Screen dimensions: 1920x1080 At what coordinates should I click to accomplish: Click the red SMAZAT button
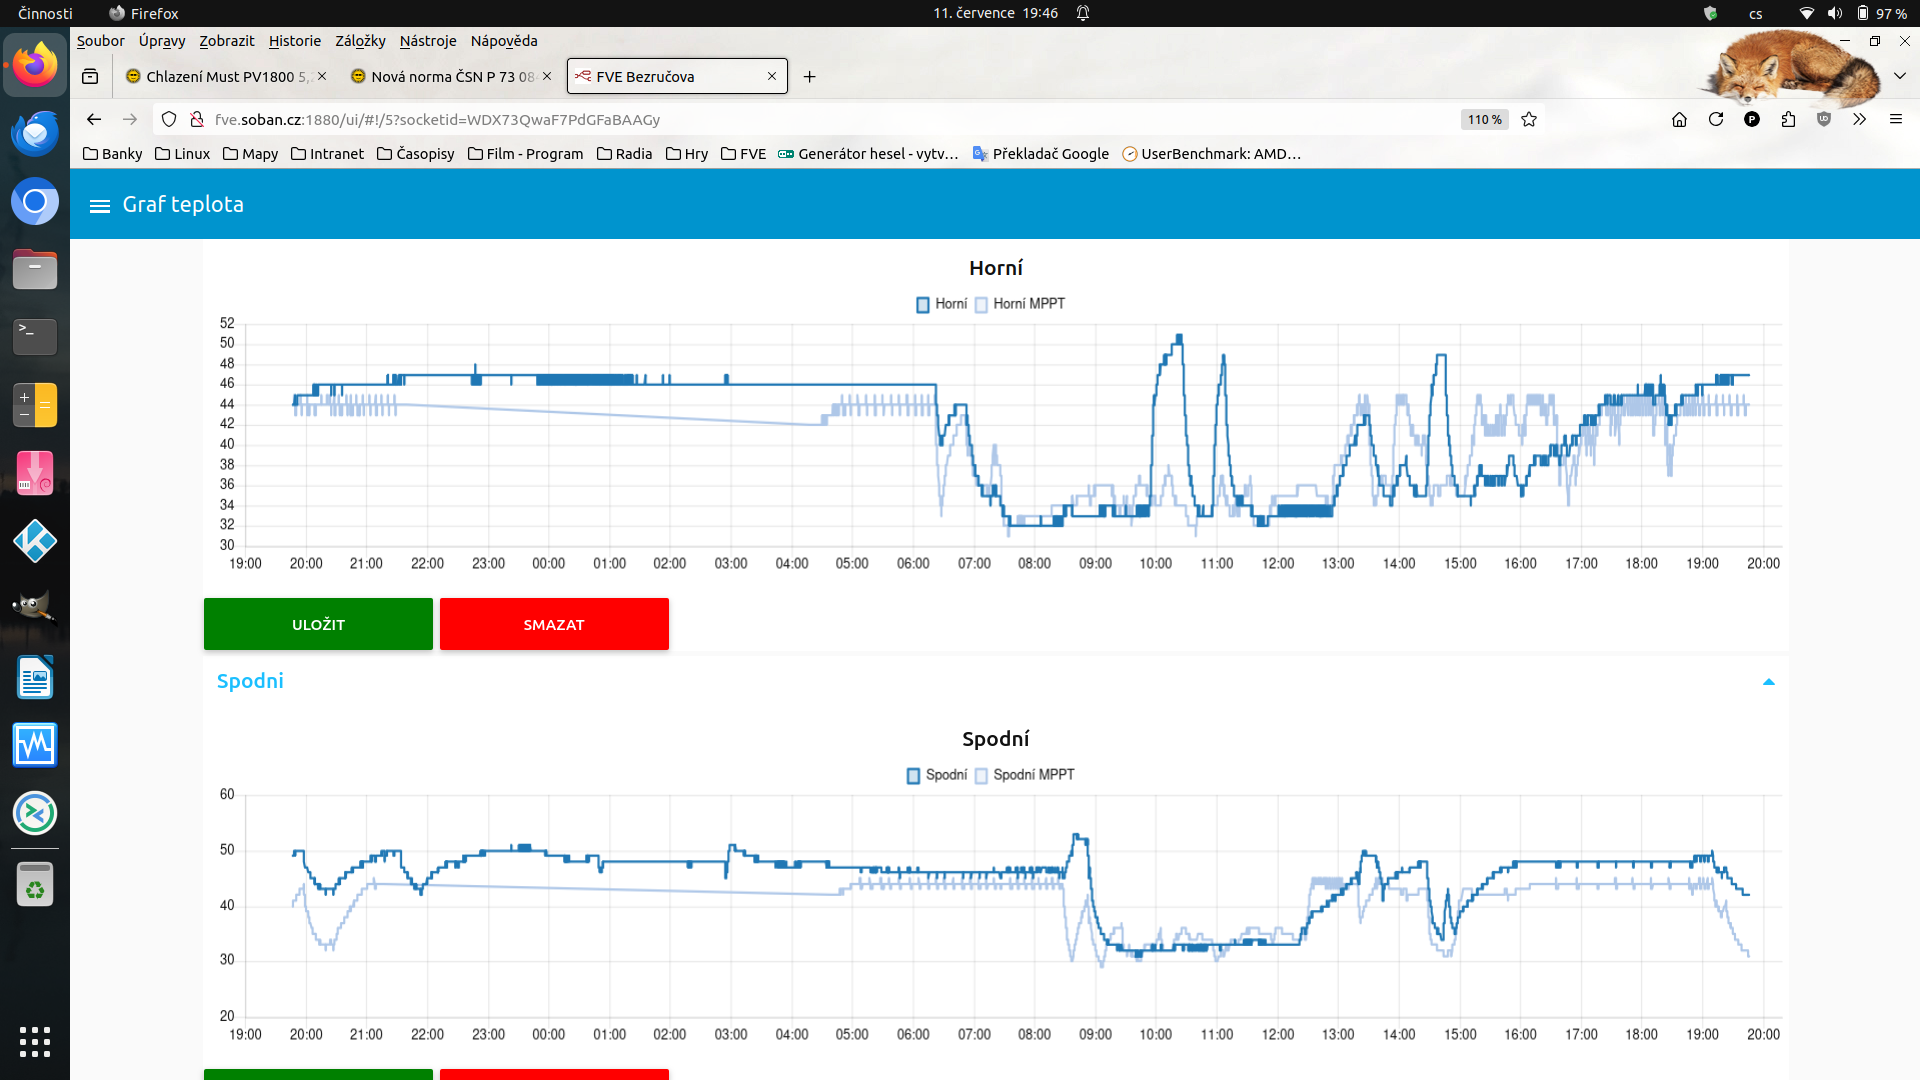tap(554, 625)
